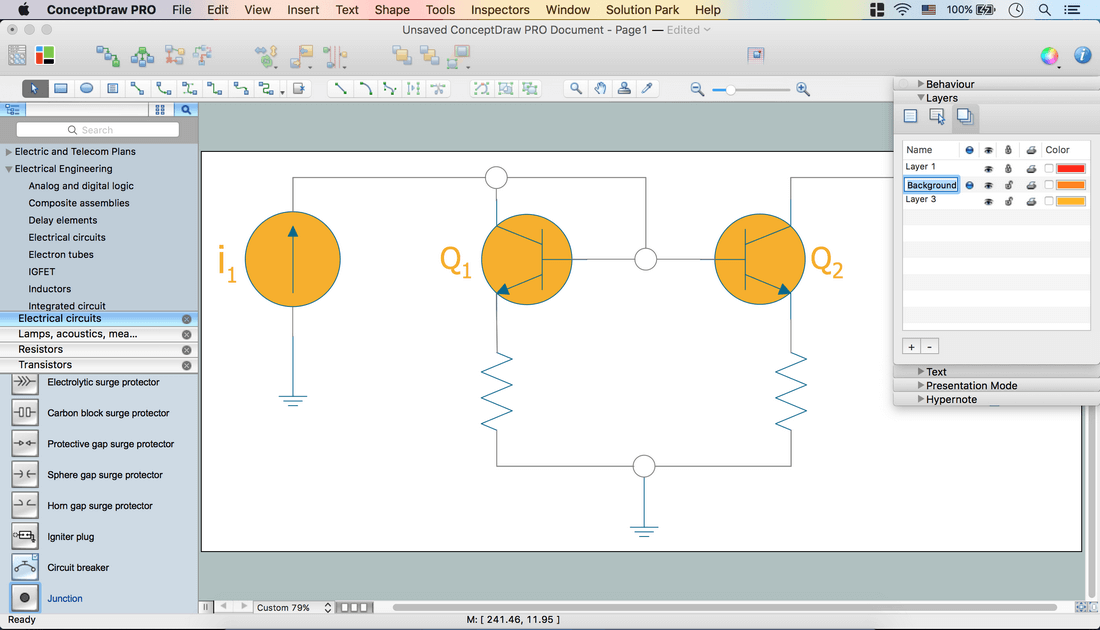Open the Inspectors menu

pos(500,10)
